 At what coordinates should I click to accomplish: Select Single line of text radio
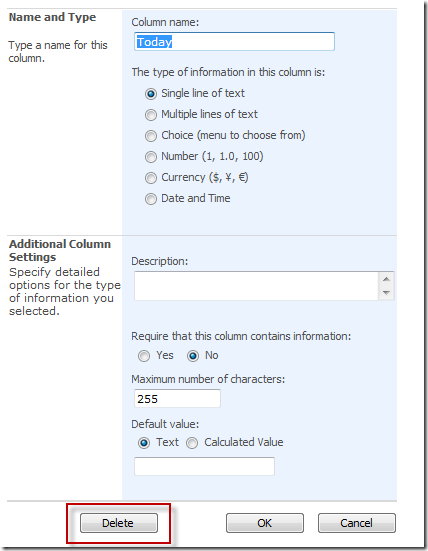(151, 94)
